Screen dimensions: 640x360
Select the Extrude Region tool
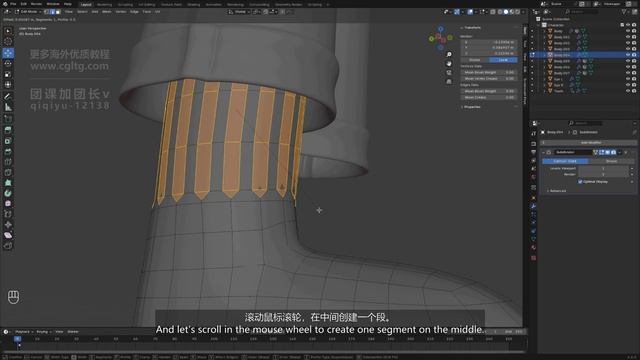(8, 130)
